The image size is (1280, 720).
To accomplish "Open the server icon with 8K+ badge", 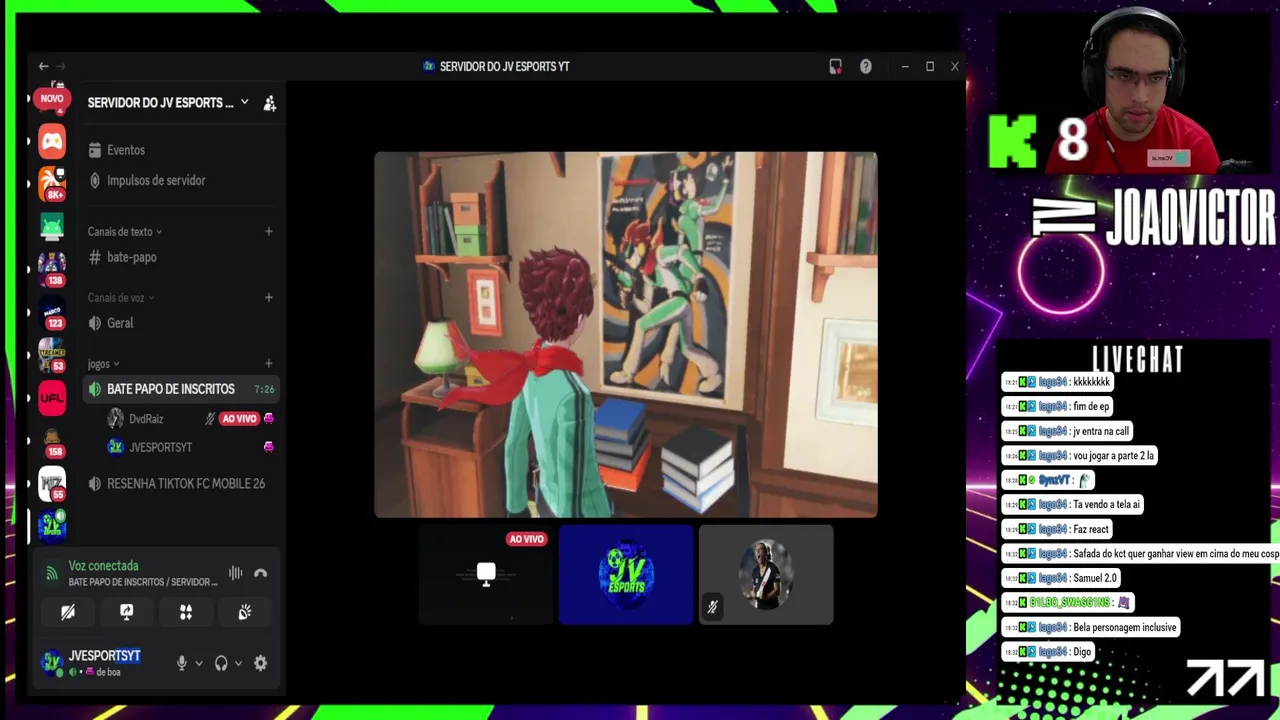I will pos(52,183).
